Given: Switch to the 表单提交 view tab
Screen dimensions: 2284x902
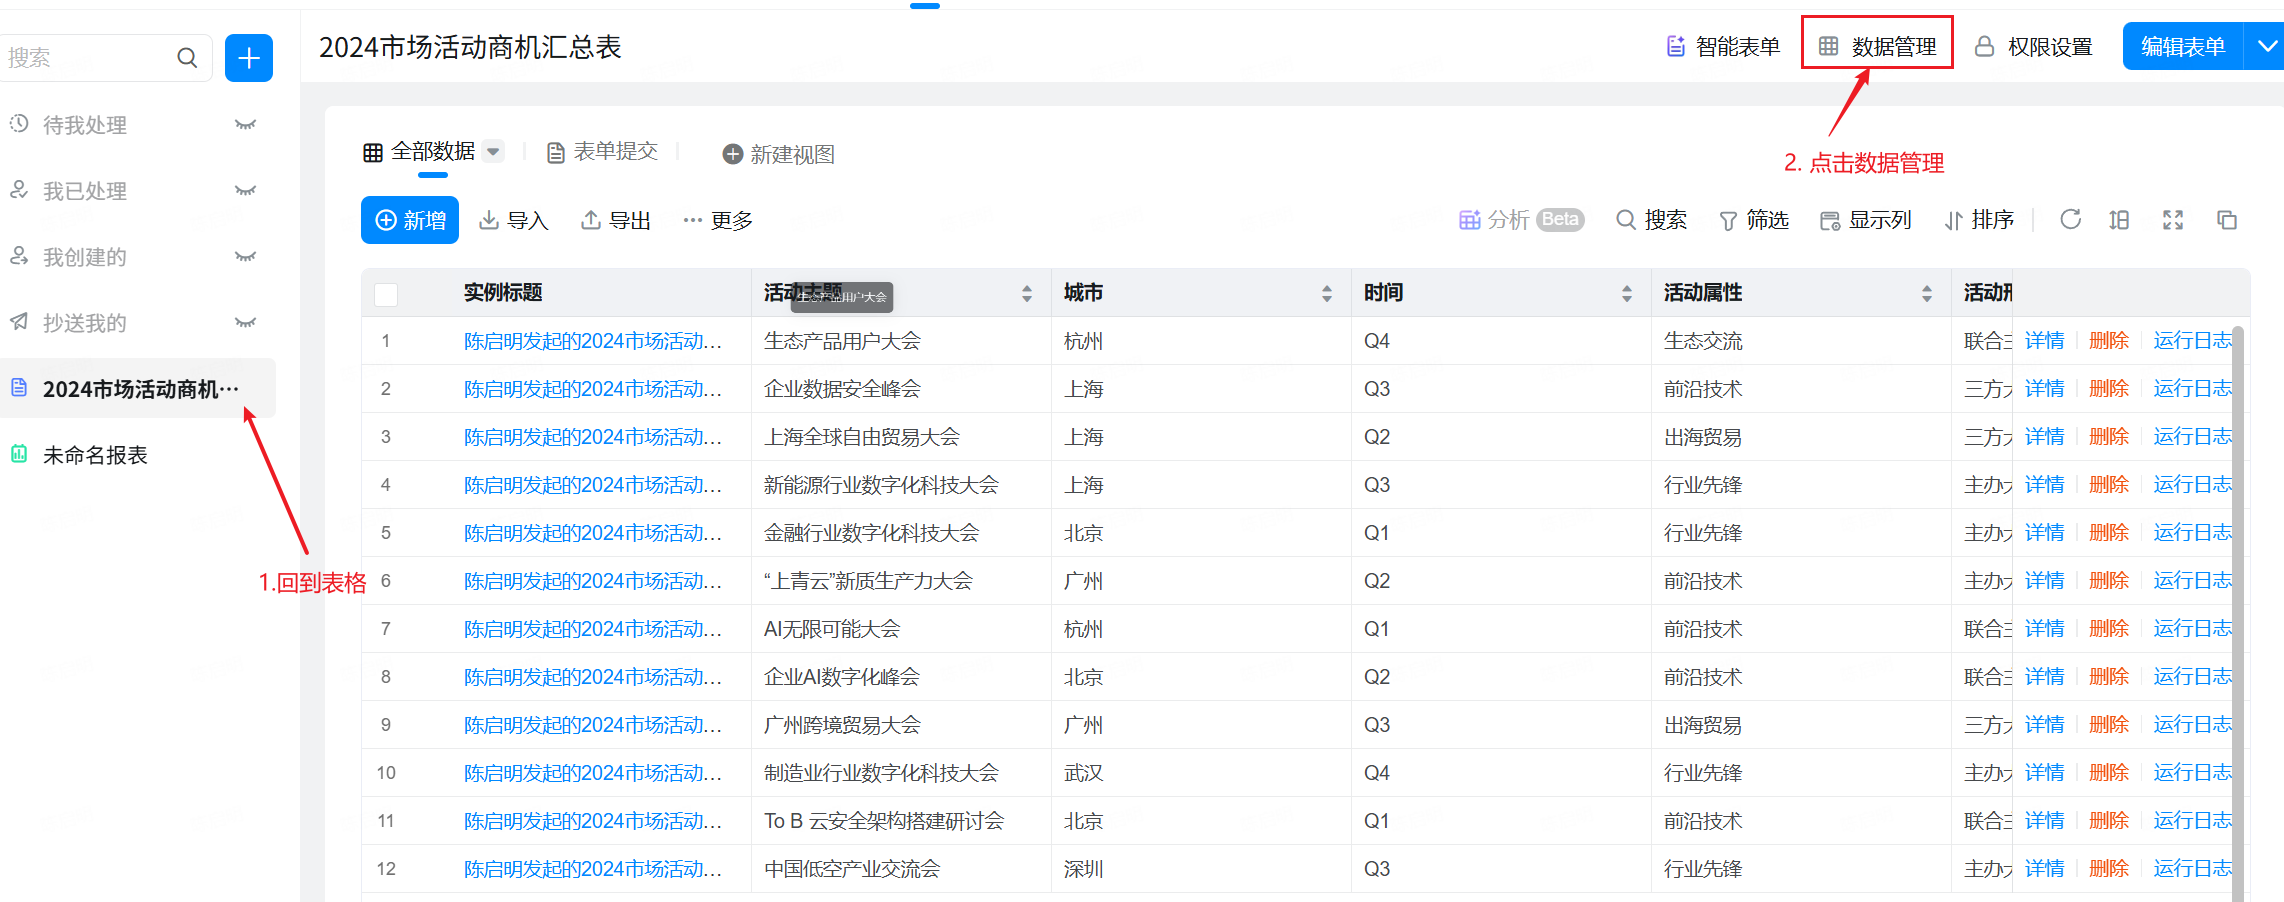Looking at the screenshot, I should pos(603,152).
